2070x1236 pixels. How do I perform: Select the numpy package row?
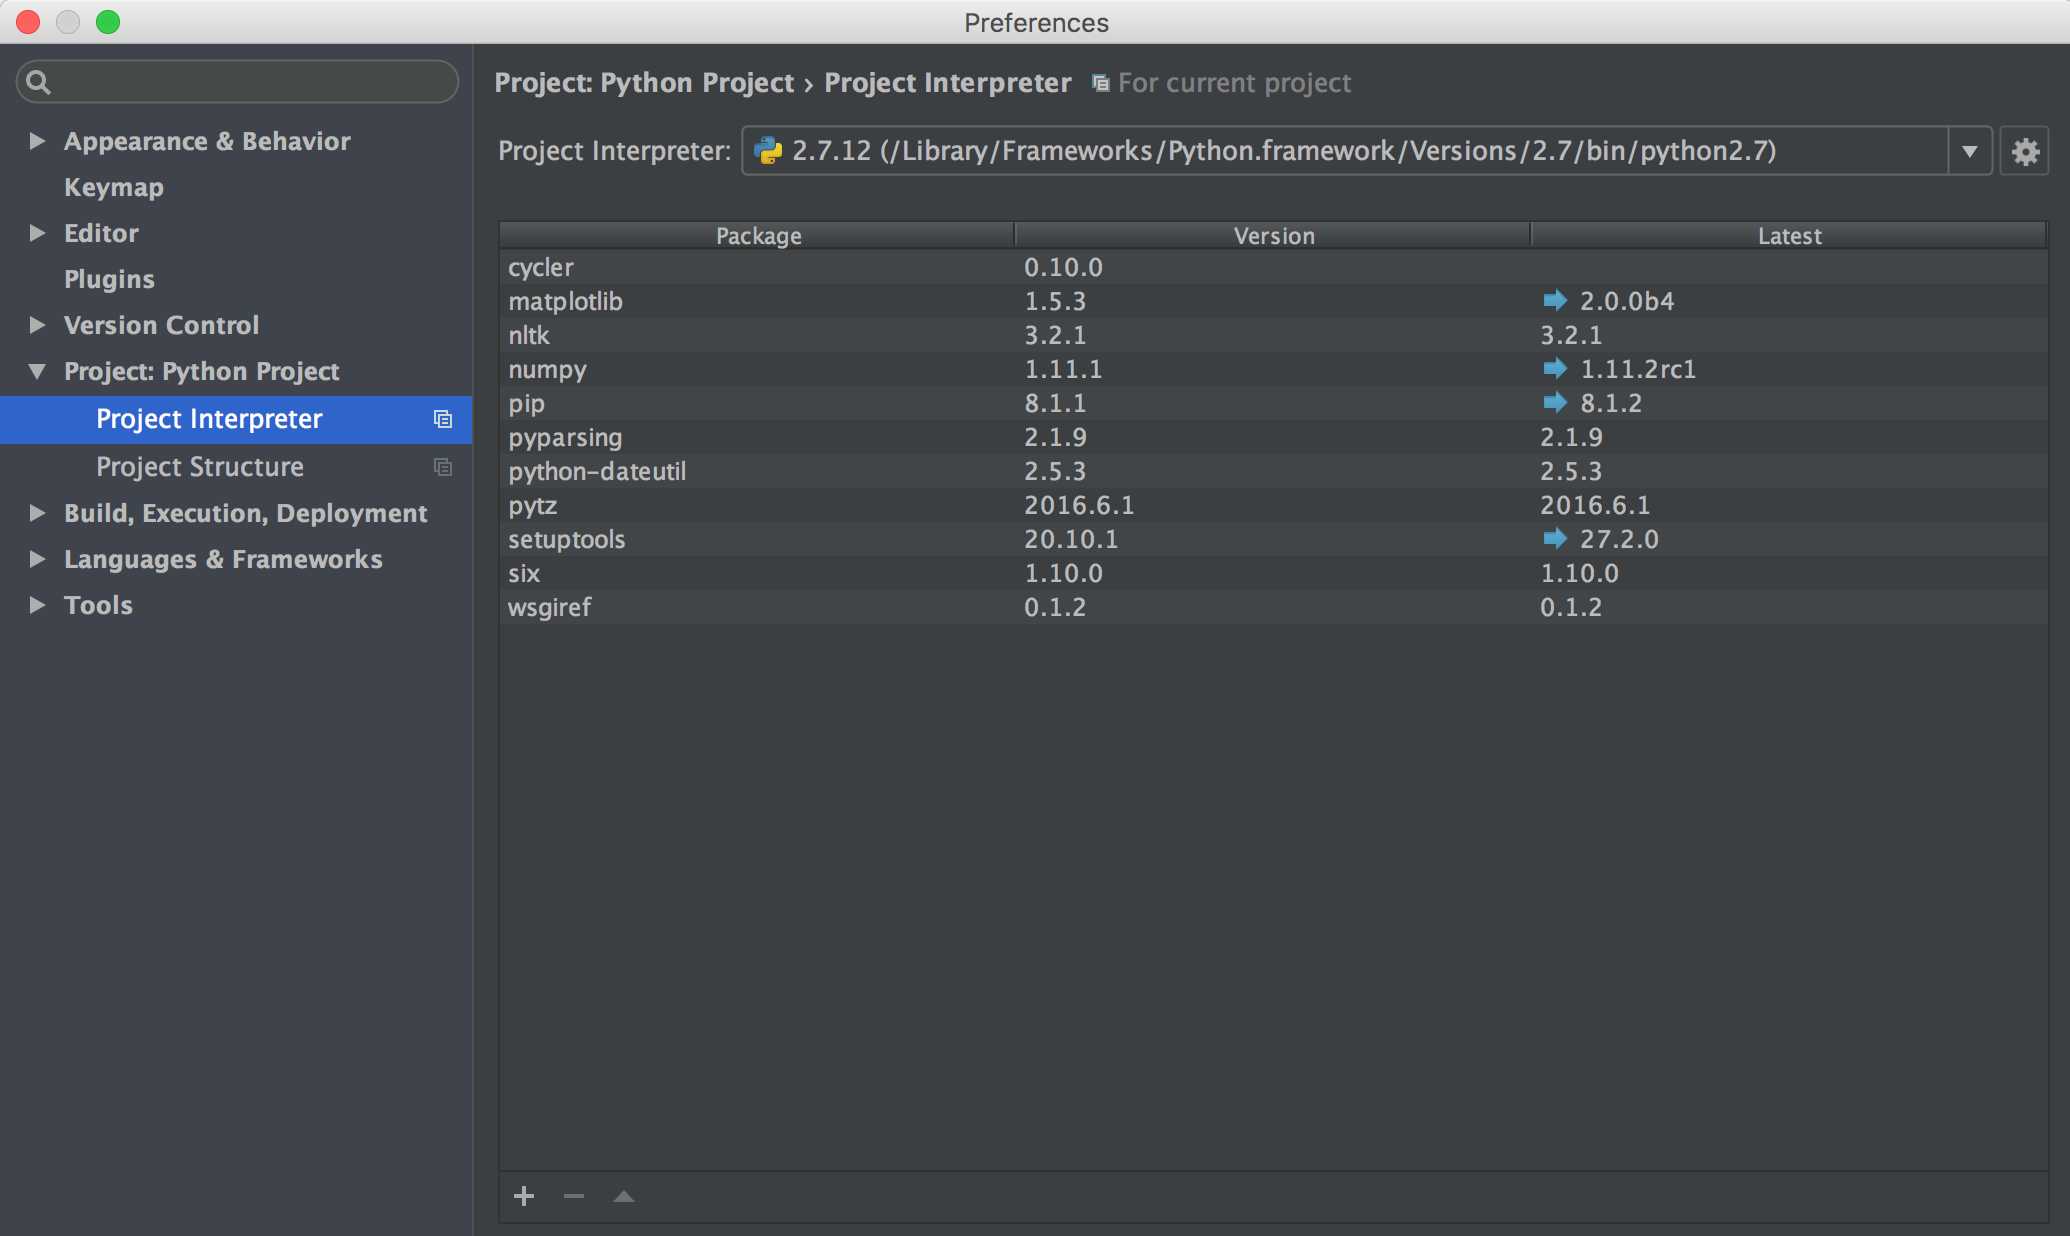(x=1273, y=369)
